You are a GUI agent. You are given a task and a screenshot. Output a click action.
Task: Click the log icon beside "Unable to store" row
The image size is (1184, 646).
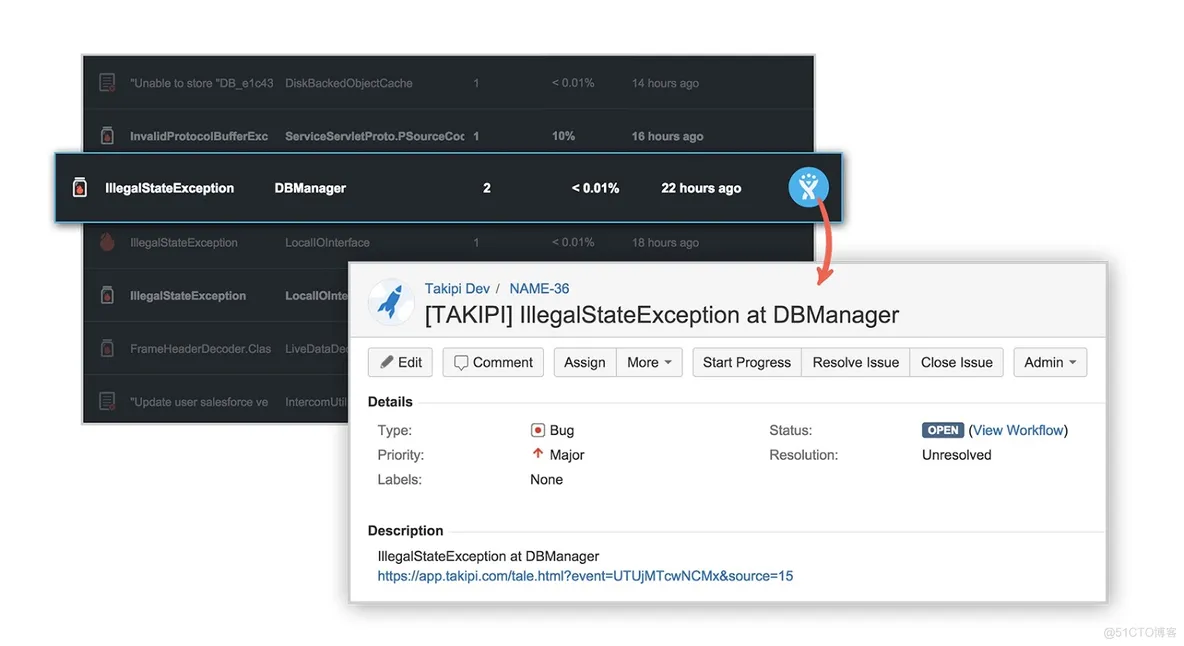tap(107, 82)
